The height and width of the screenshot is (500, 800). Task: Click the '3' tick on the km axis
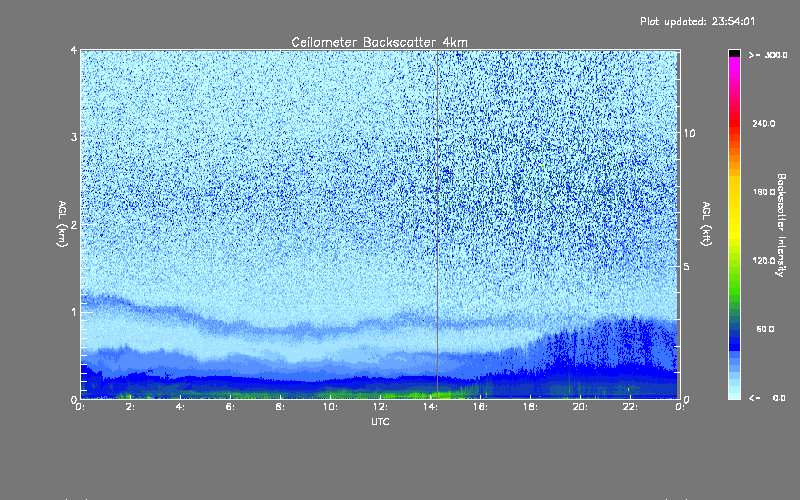74,137
